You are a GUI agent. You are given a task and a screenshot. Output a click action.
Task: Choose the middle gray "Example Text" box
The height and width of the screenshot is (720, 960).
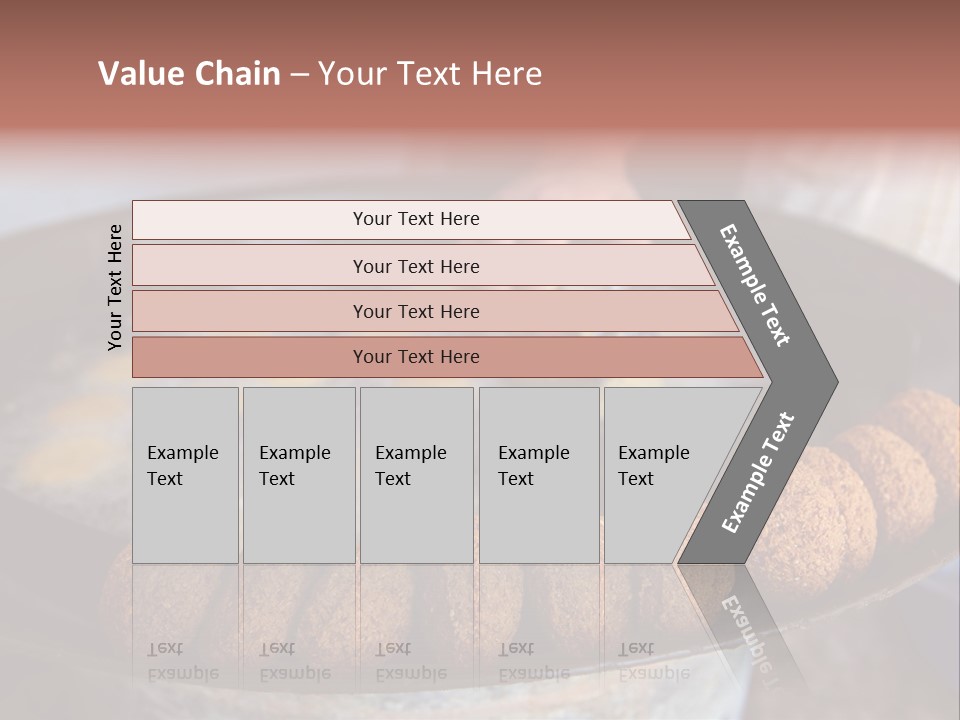[x=416, y=475]
